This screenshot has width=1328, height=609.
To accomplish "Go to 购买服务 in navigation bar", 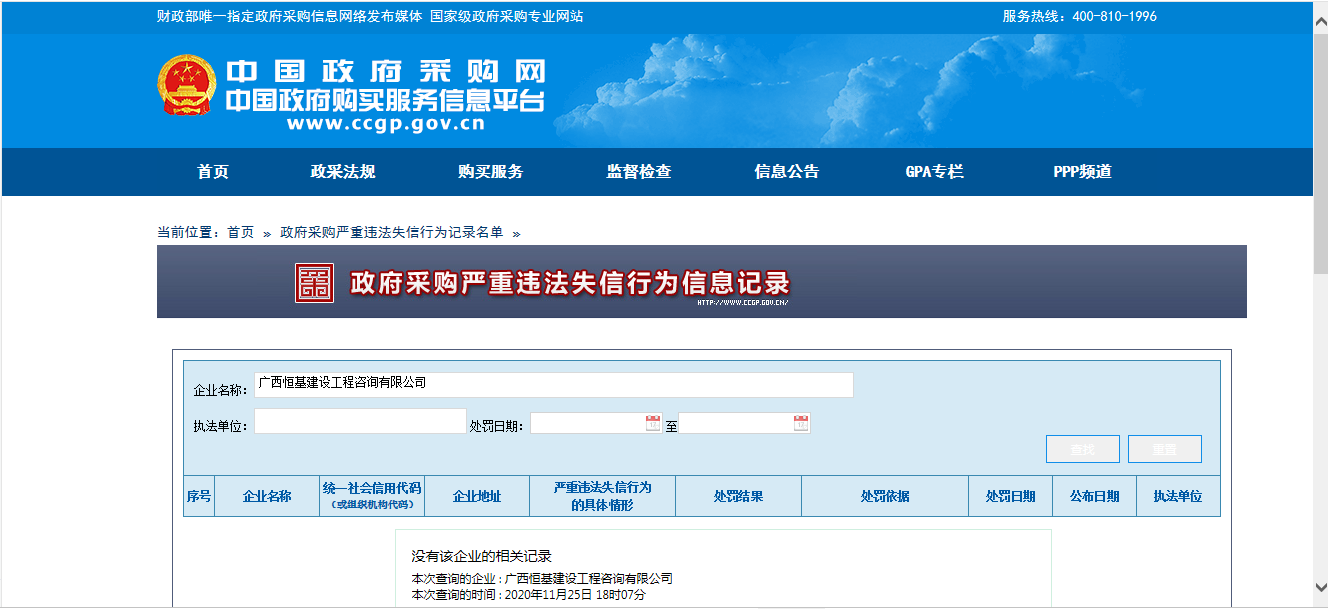I will [x=491, y=172].
